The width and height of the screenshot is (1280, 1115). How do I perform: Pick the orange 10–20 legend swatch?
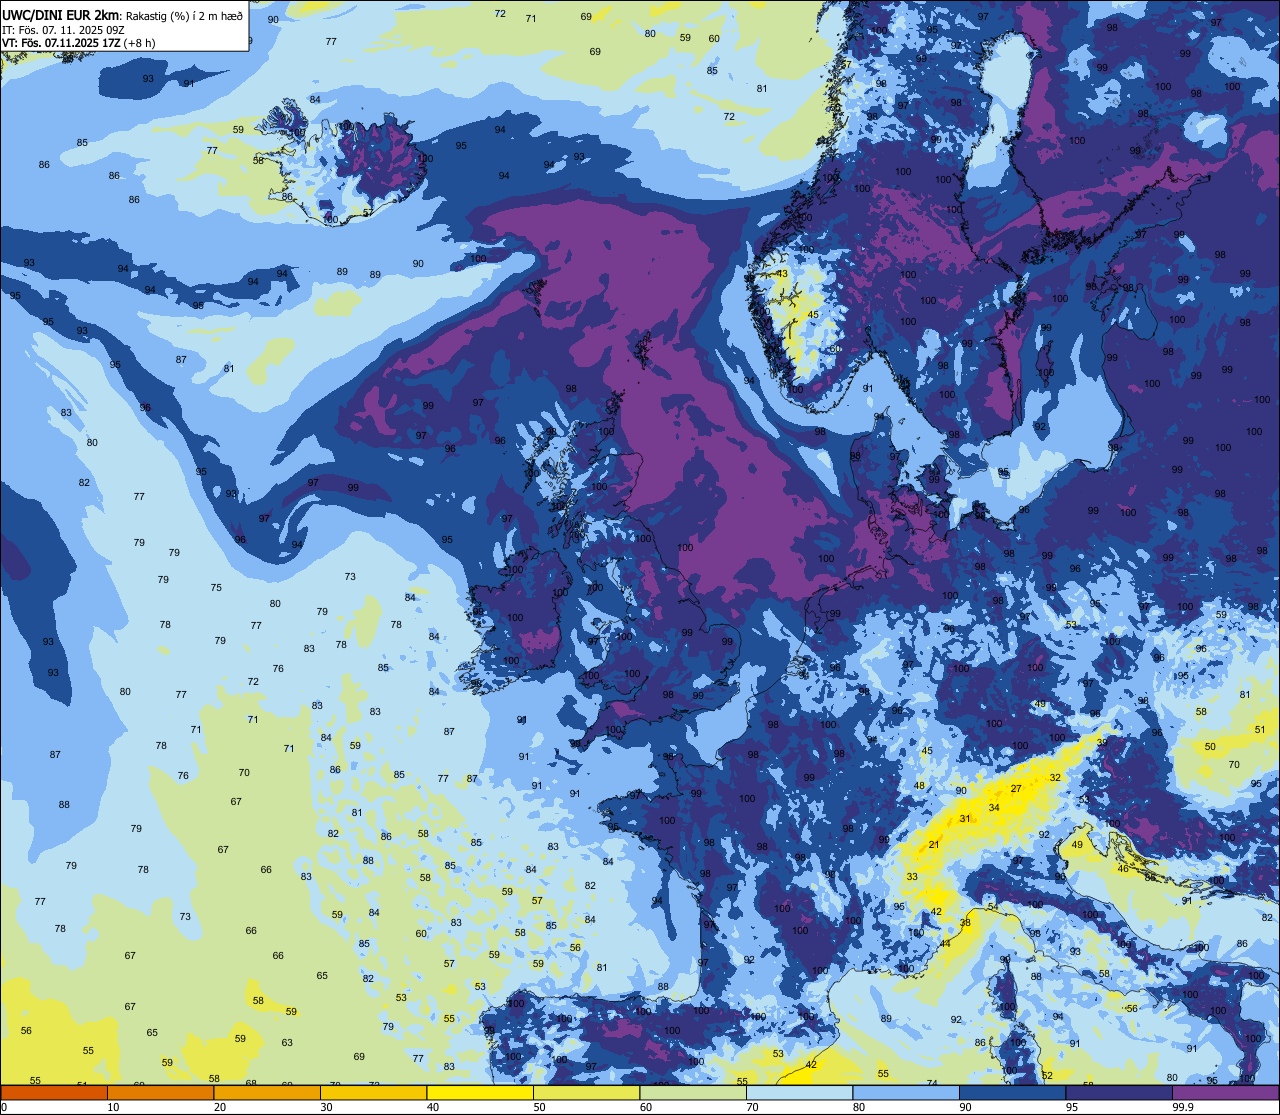tap(160, 1093)
